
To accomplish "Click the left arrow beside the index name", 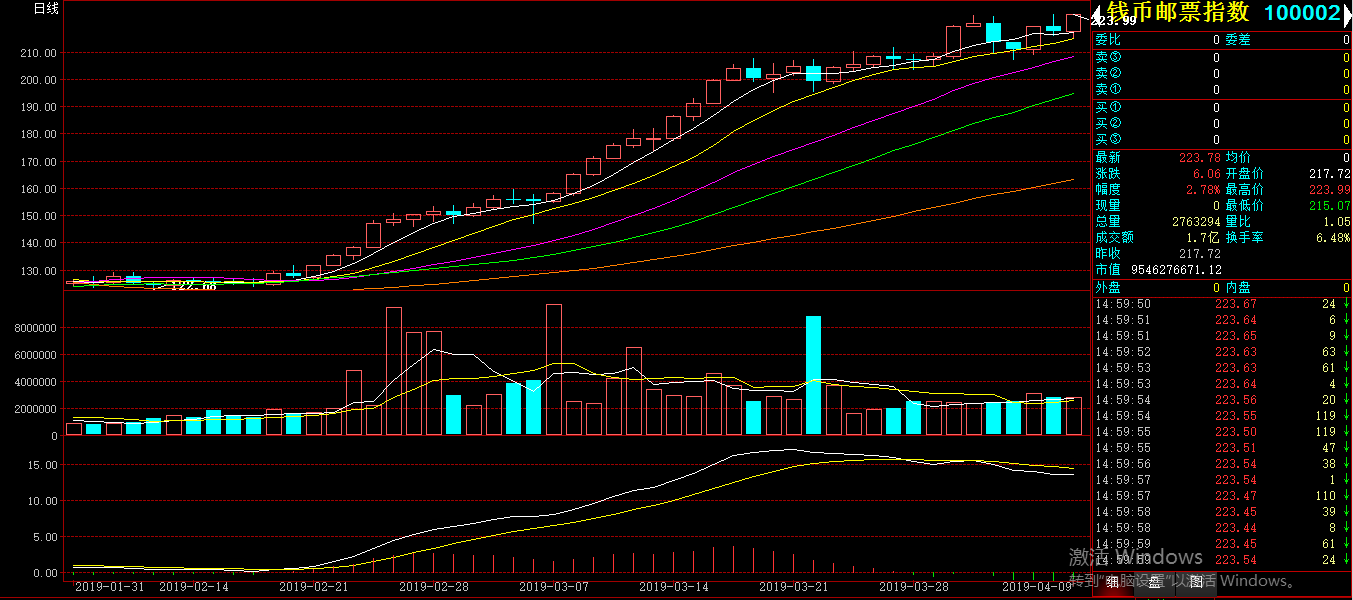I will (x=1097, y=13).
